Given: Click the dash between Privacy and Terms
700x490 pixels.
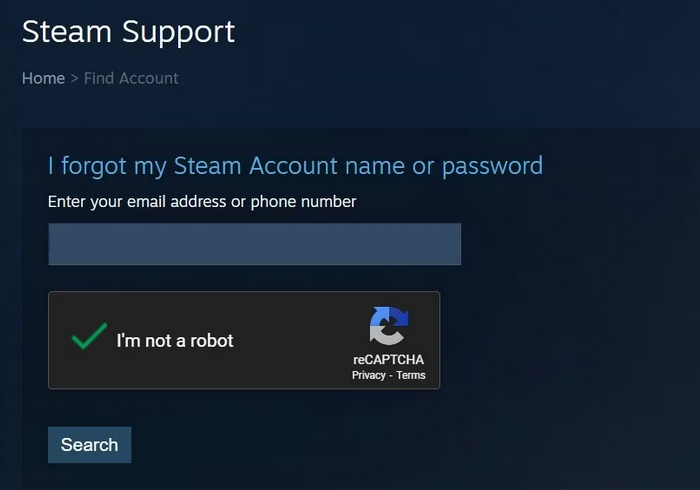Looking at the screenshot, I should point(391,376).
